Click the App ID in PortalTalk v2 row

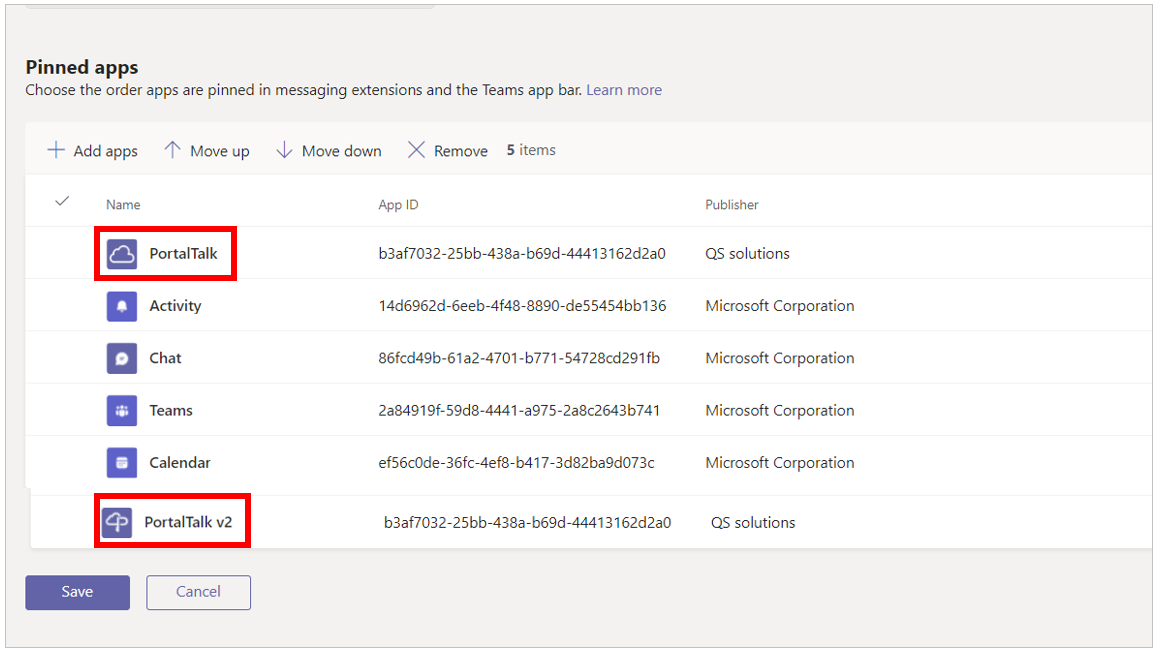(x=527, y=523)
